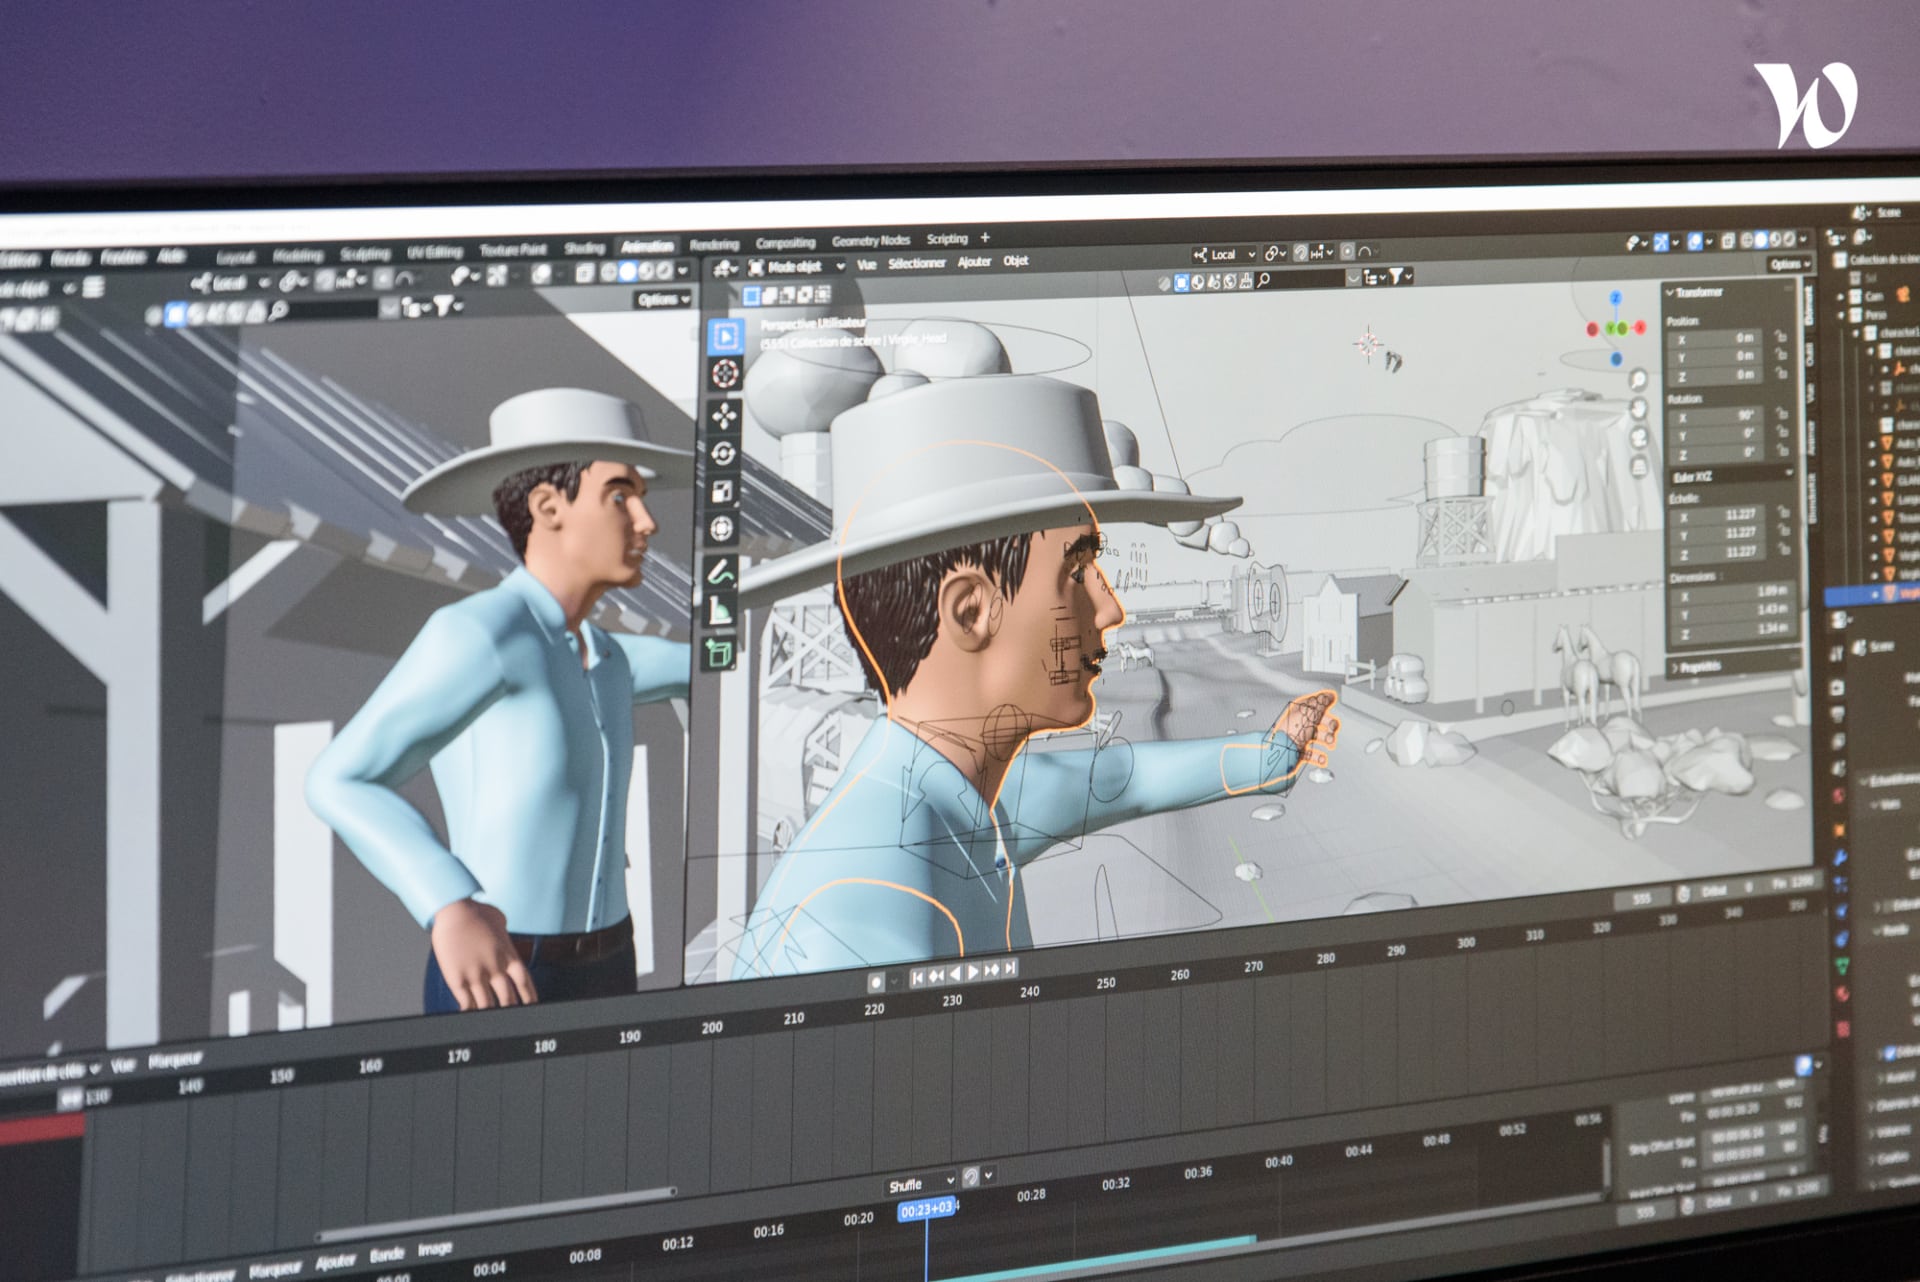Image resolution: width=1920 pixels, height=1282 pixels.
Task: Select the Rotate tool in viewport toolbar
Action: coord(724,453)
